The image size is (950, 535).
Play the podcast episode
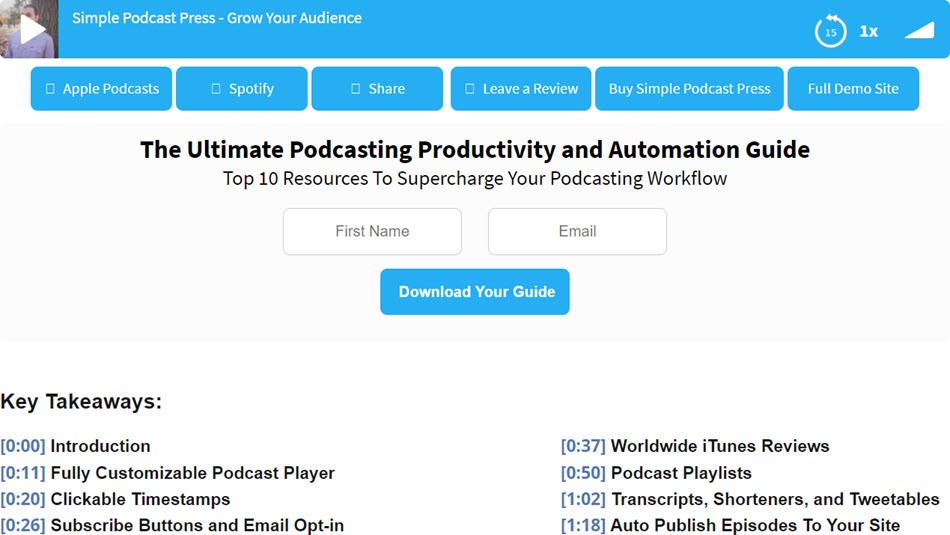(32, 28)
